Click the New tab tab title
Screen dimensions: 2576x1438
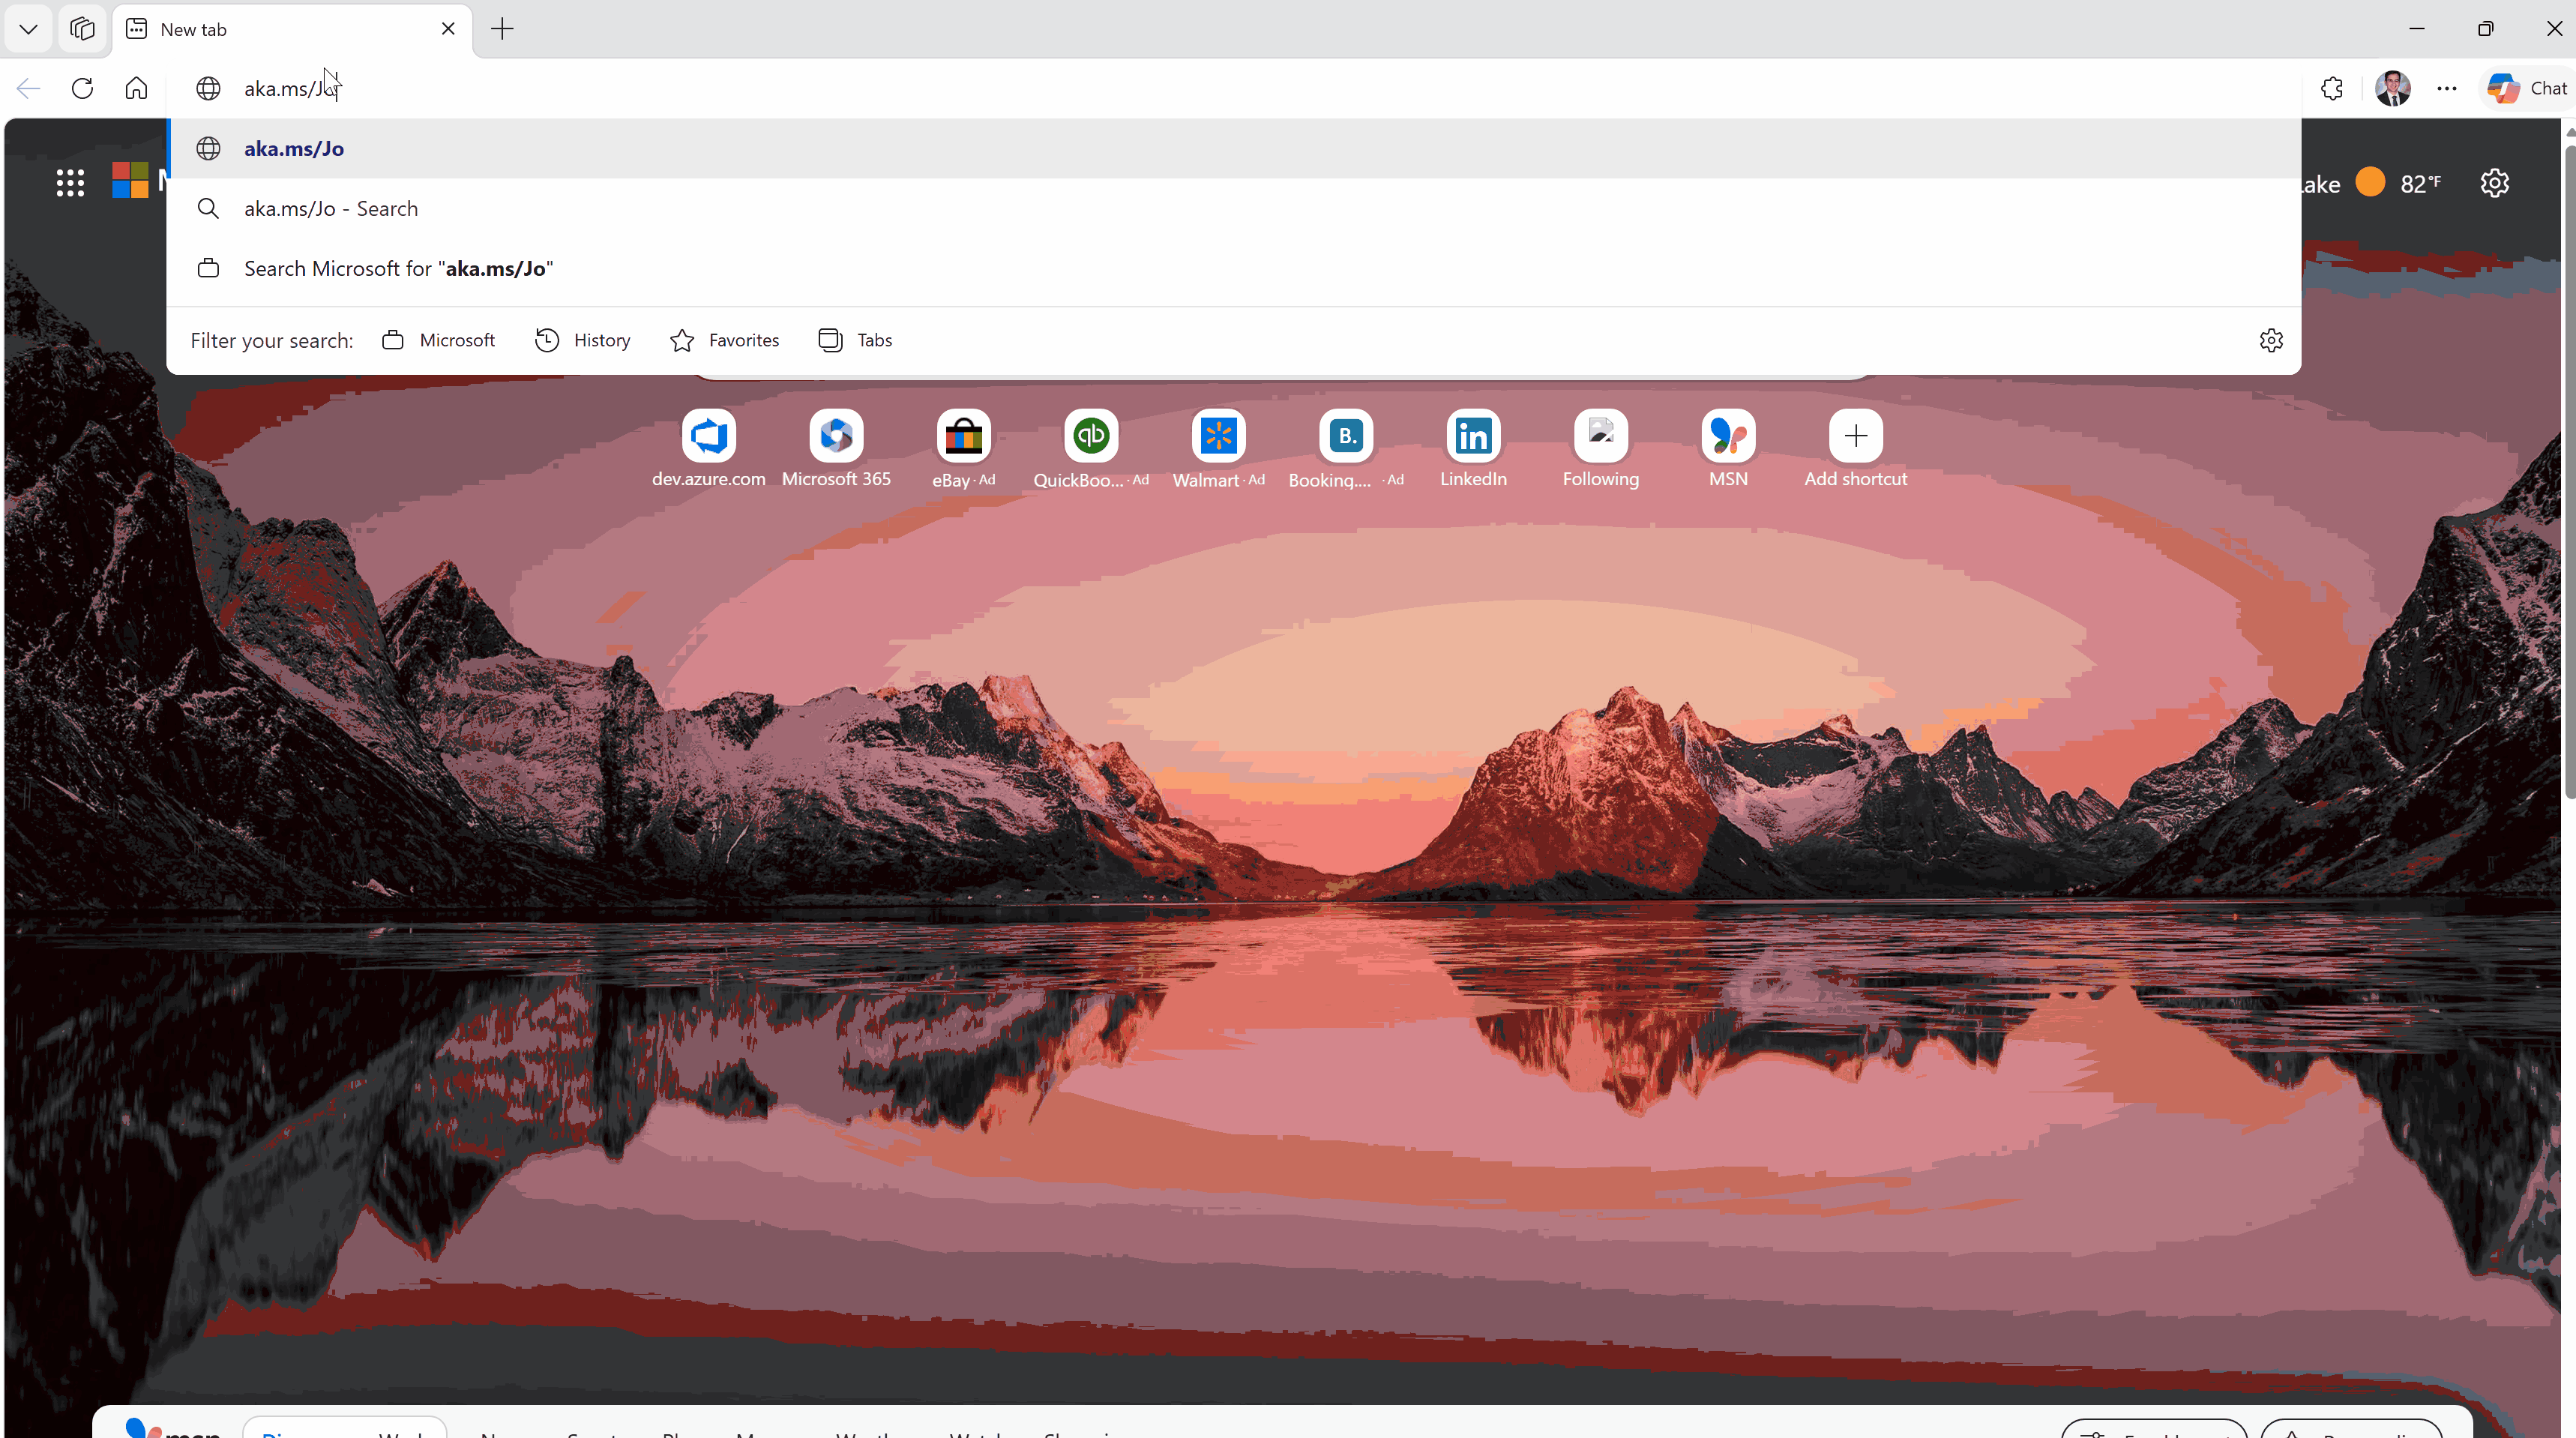193,30
